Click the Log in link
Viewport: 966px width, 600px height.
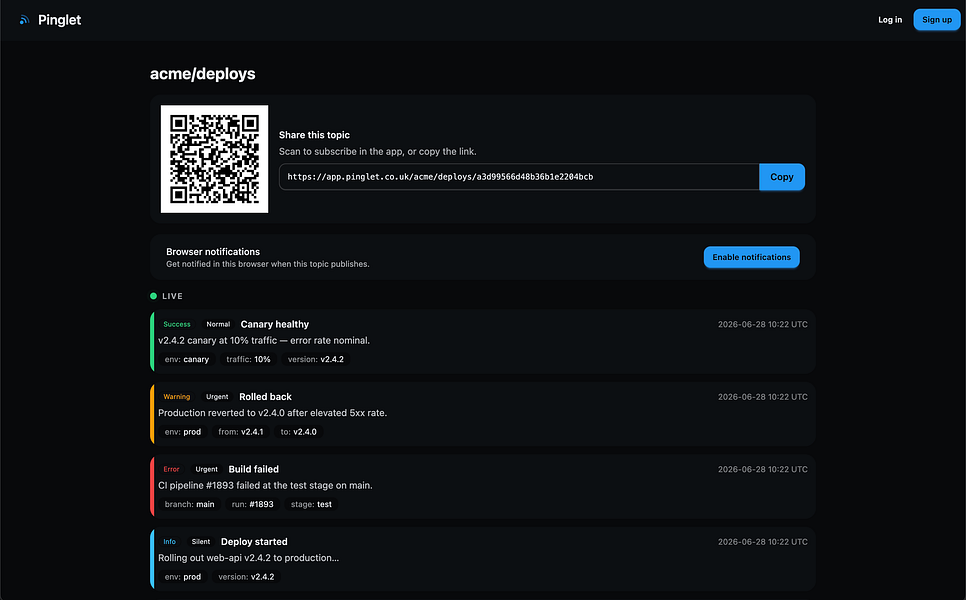(x=890, y=20)
